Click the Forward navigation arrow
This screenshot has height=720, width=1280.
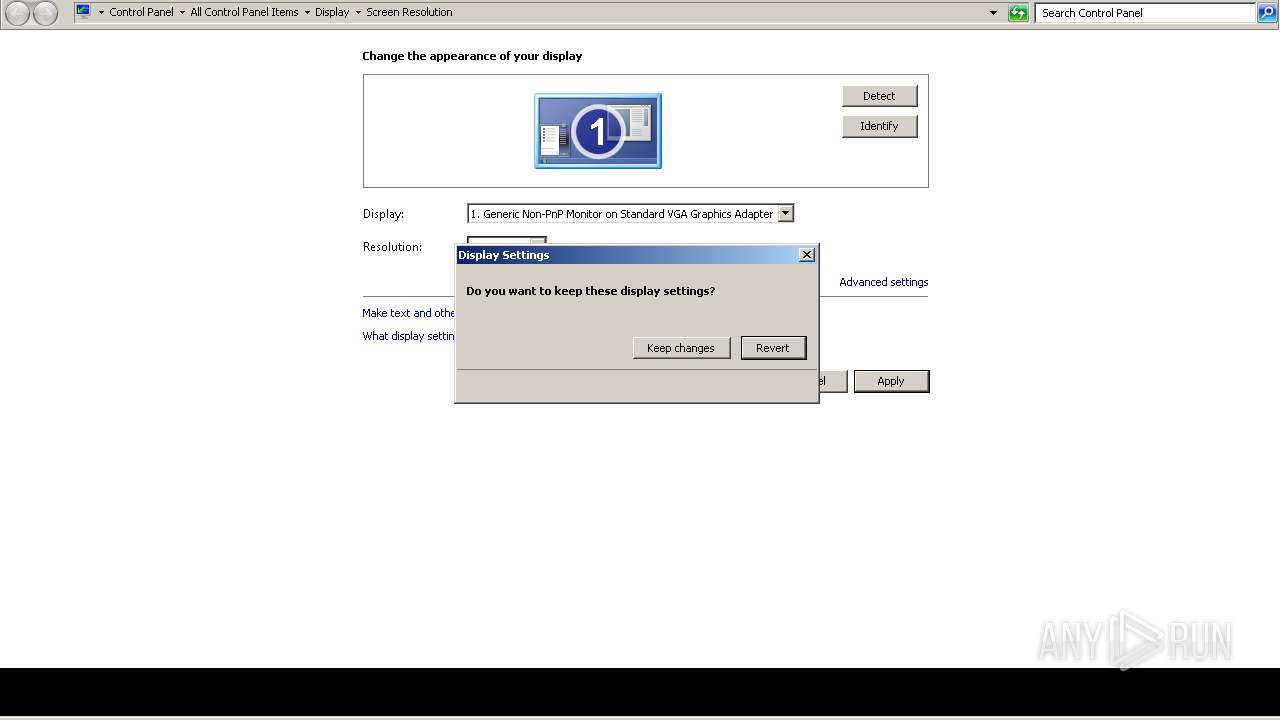coord(45,13)
